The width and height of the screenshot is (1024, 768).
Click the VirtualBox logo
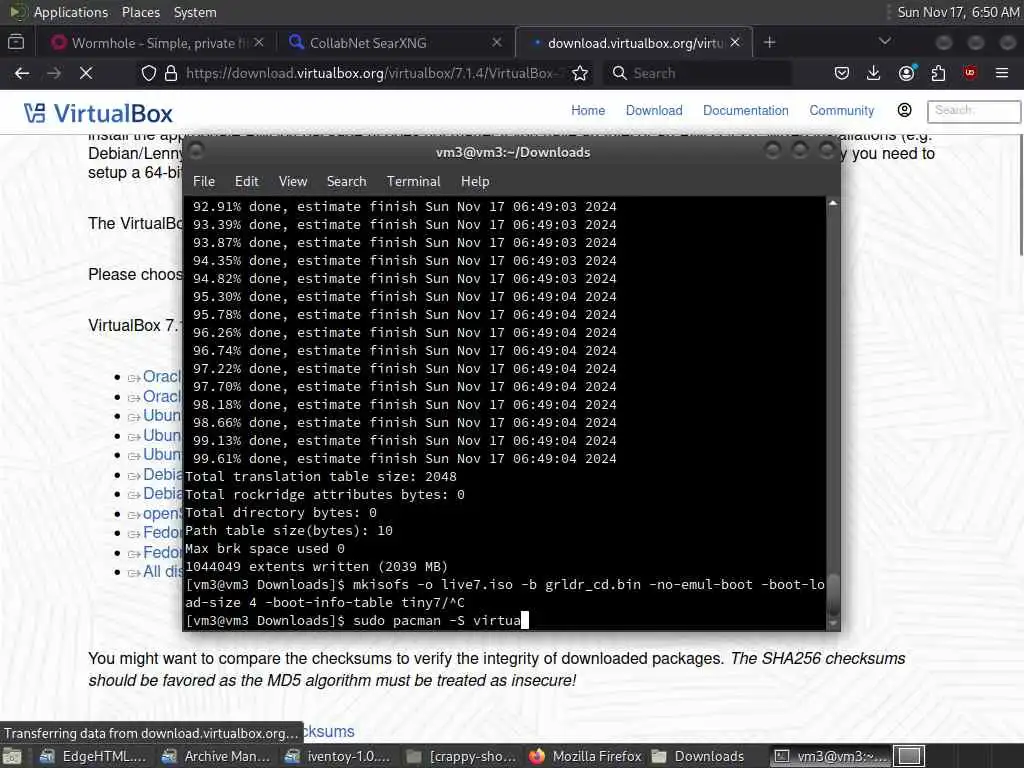99,113
